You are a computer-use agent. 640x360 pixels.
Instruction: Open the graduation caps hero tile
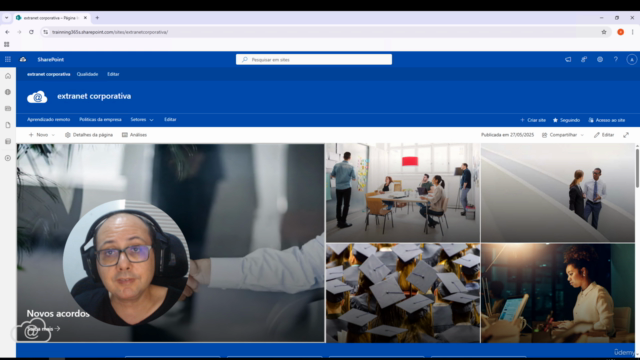coord(403,293)
